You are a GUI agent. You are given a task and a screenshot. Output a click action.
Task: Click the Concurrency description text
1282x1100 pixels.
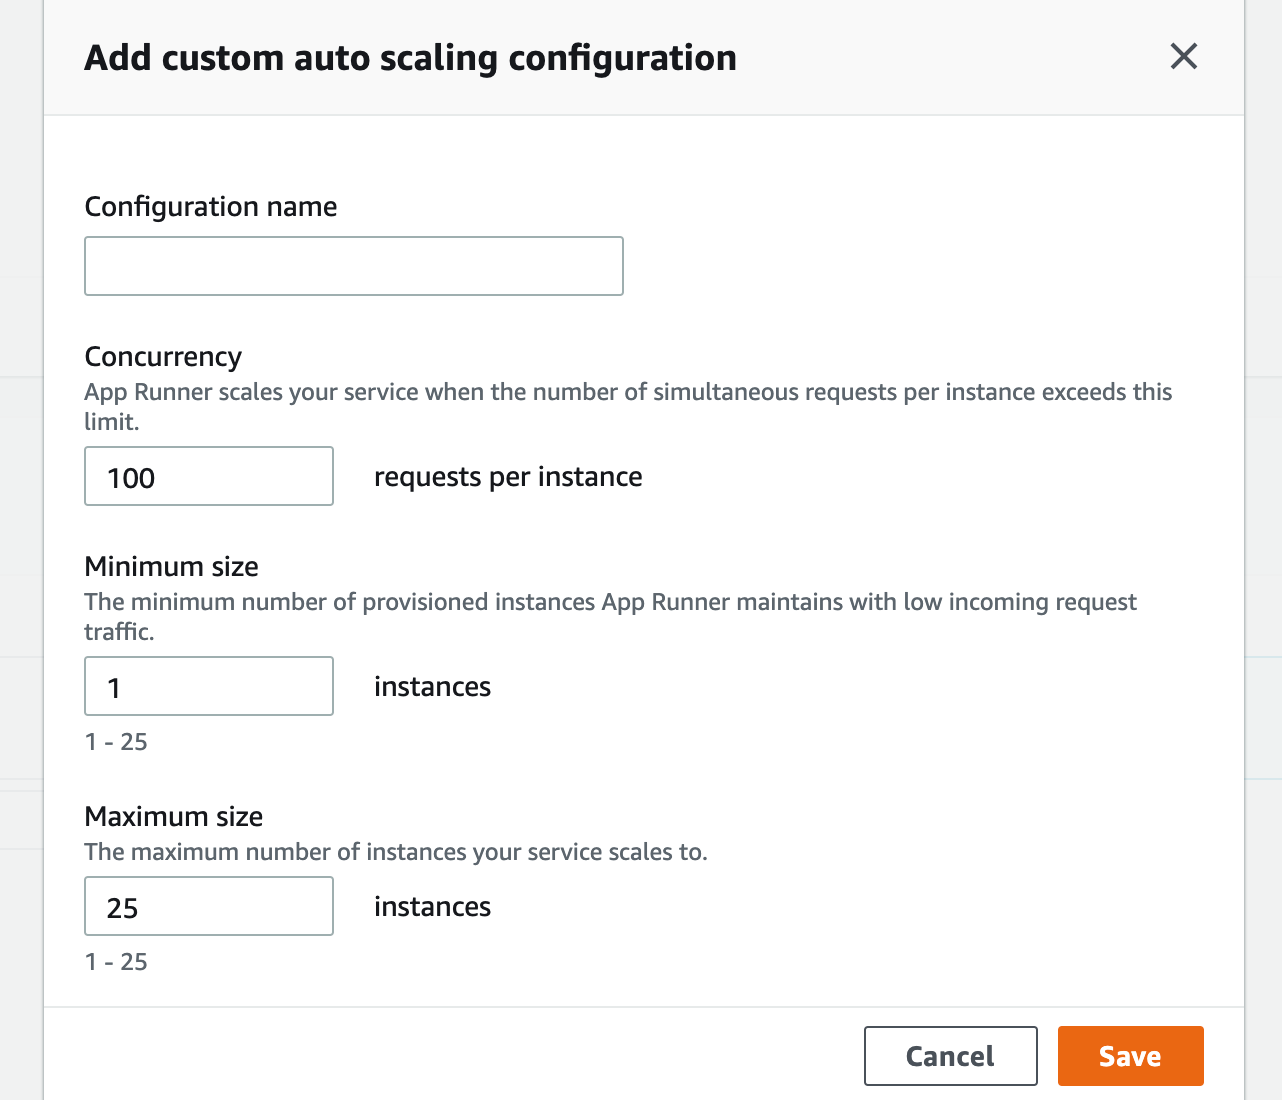628,405
